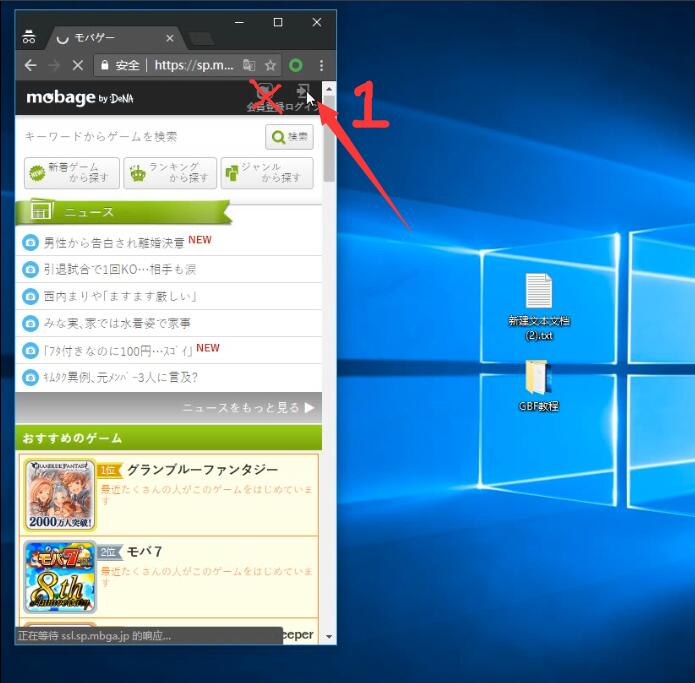
Task: Open Chrome three-dot menu
Action: 321,66
